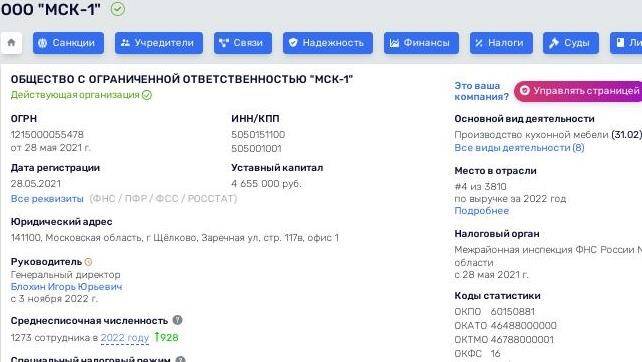Click help icon next to Специальный налоговый режим
Image resolution: width=642 pixels, height=362 pixels.
180,359
